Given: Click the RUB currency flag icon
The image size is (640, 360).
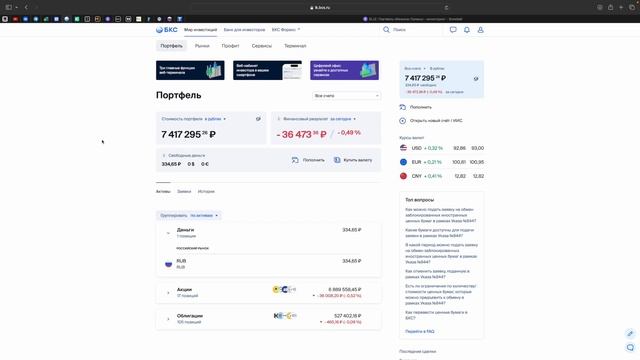Looking at the screenshot, I should [168, 264].
